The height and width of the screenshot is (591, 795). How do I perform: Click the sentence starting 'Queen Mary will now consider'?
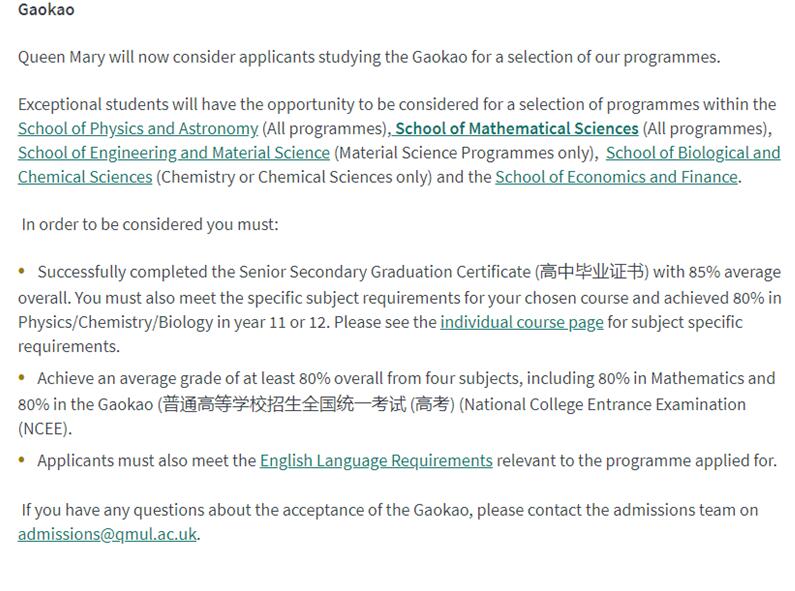[x=368, y=57]
